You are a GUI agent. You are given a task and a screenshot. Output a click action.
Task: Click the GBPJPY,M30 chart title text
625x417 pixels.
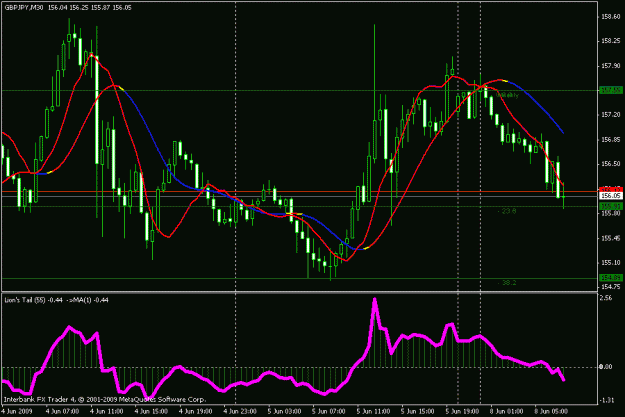click(24, 8)
